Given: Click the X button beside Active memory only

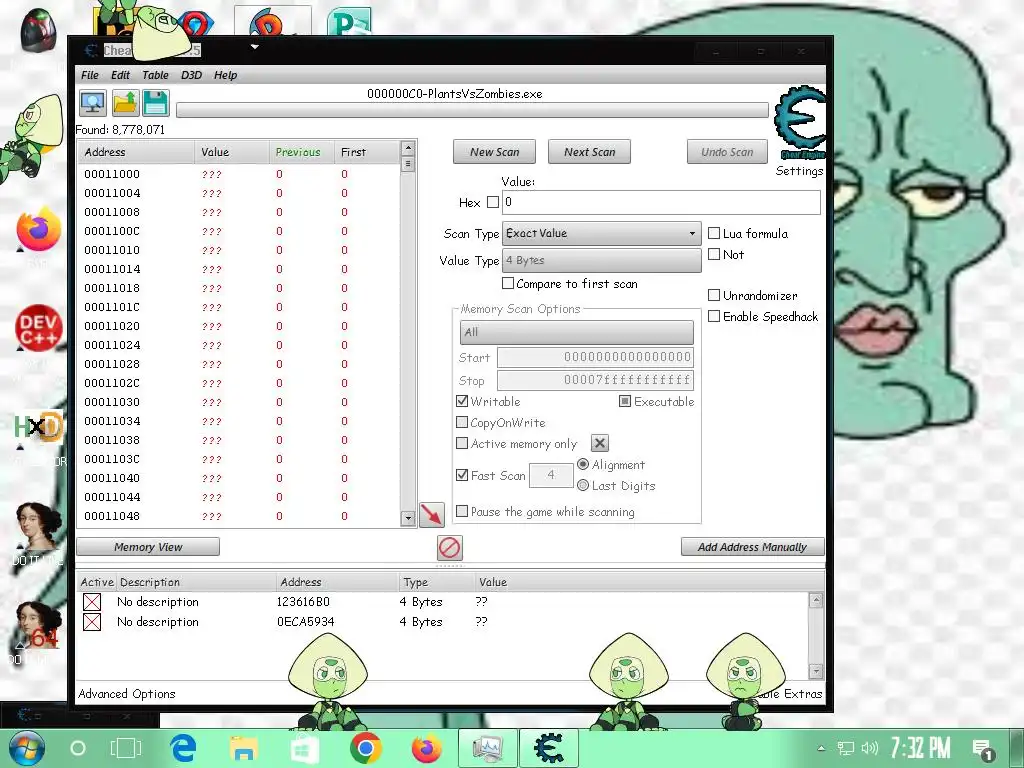Looking at the screenshot, I should click(x=600, y=443).
